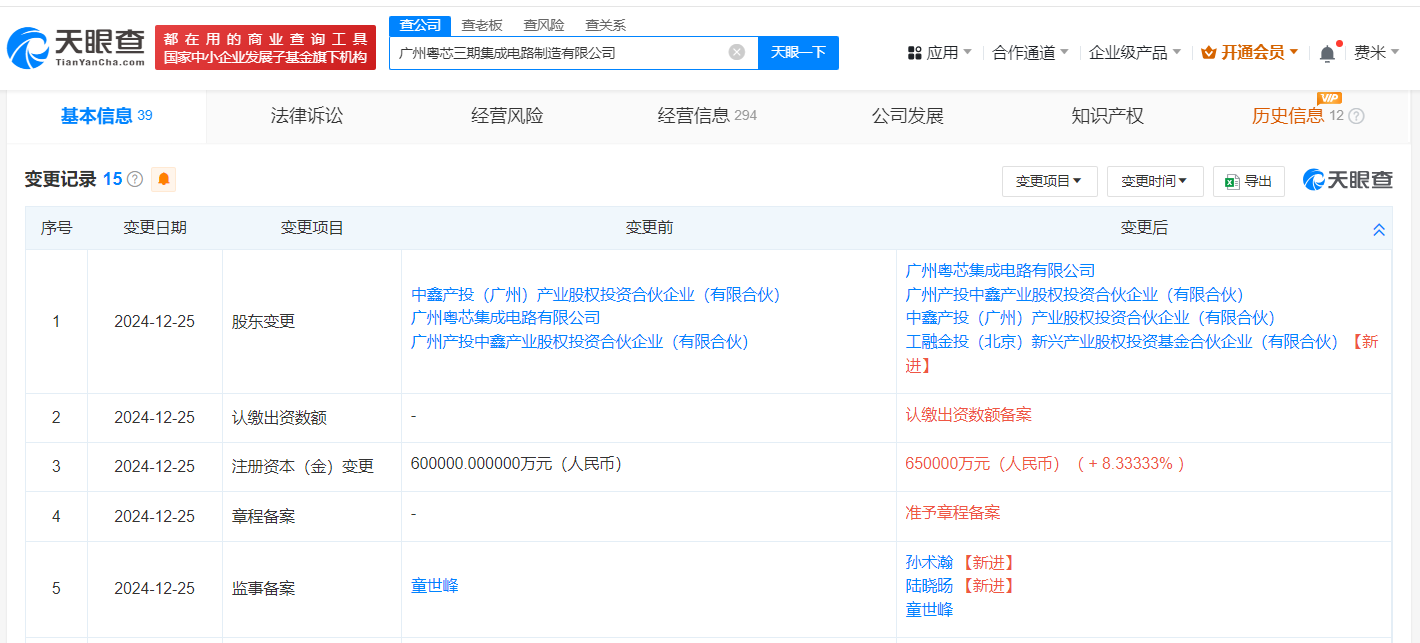Click the 变更前 column header

[x=649, y=228]
